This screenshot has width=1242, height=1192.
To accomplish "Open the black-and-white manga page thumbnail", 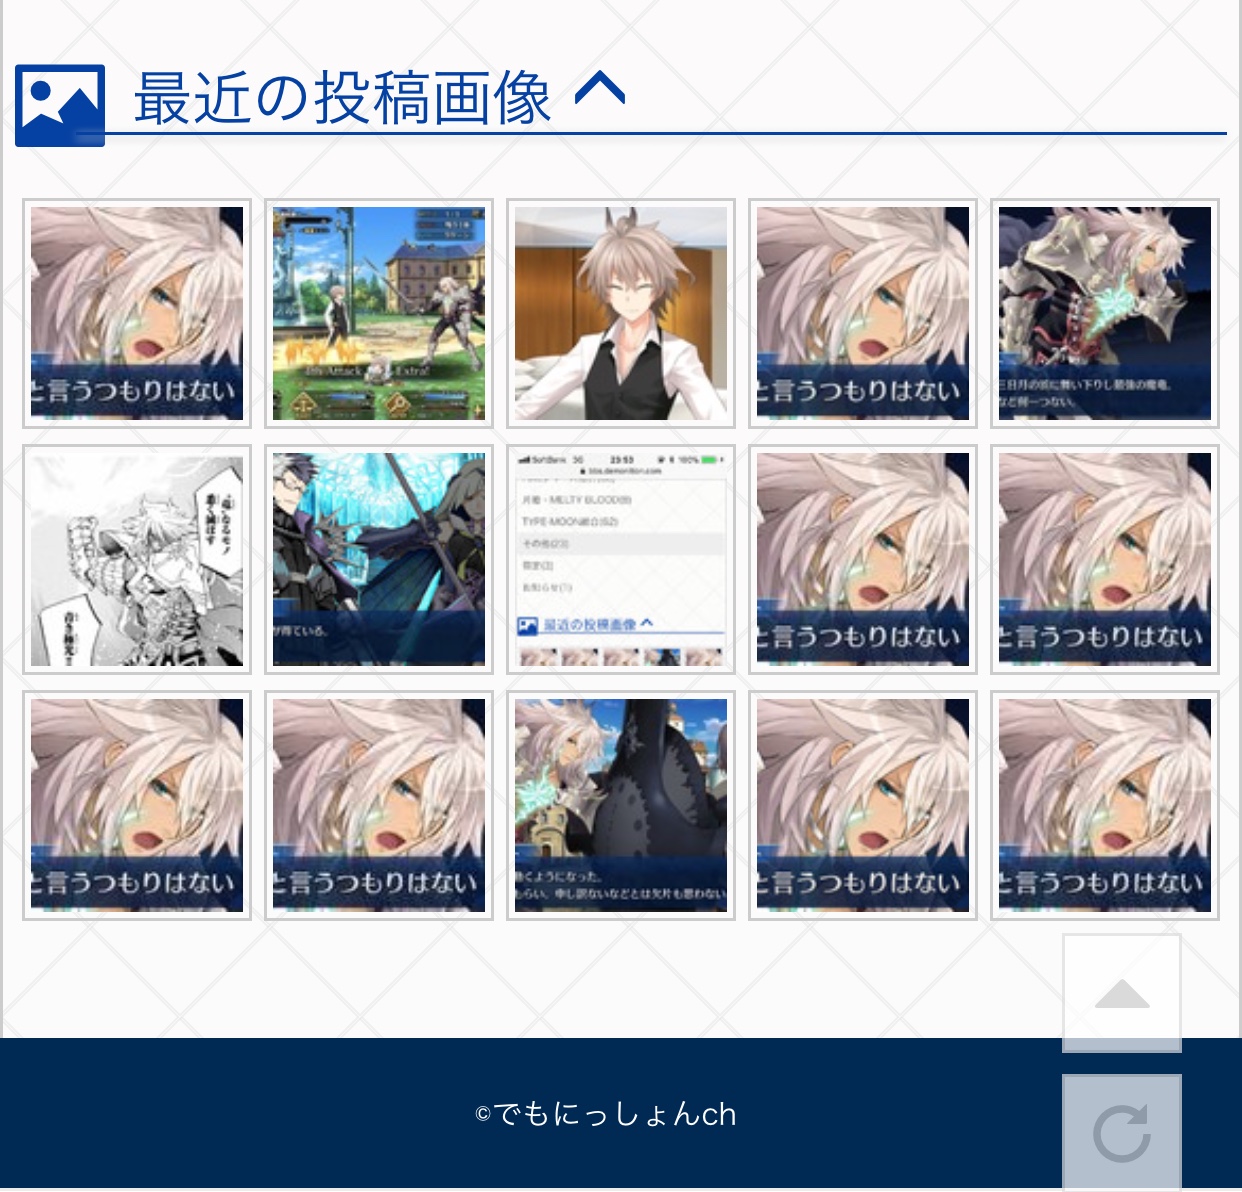I will [137, 559].
